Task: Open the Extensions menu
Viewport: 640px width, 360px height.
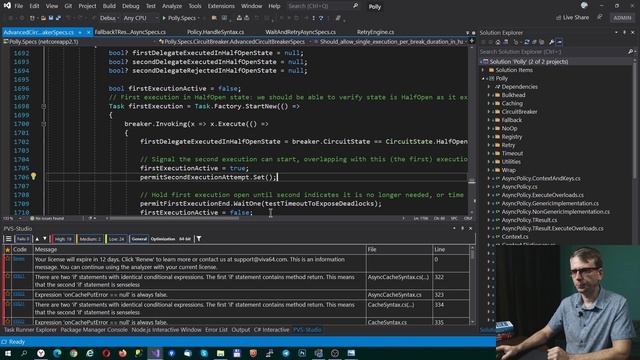Action: [x=221, y=6]
